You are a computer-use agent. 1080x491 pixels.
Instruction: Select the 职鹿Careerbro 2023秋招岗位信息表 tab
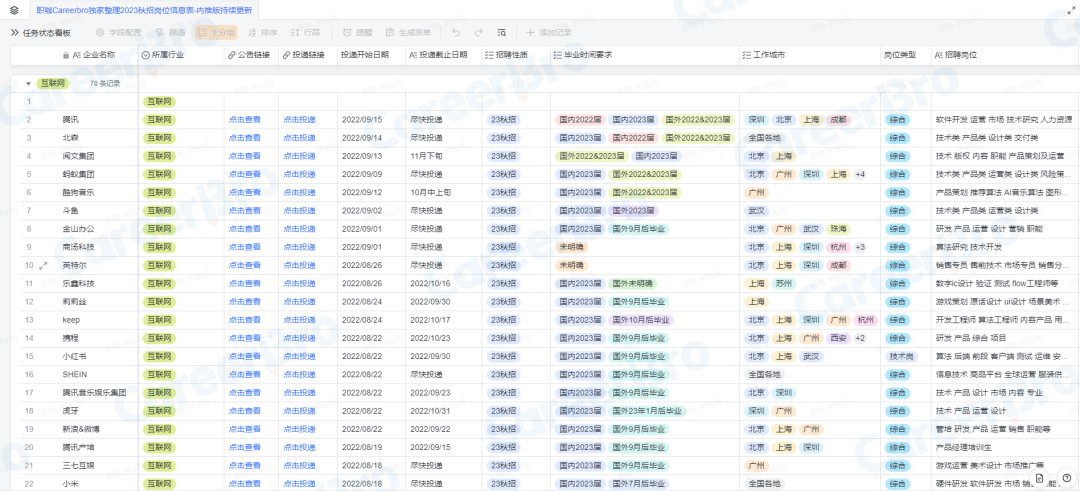tap(144, 10)
